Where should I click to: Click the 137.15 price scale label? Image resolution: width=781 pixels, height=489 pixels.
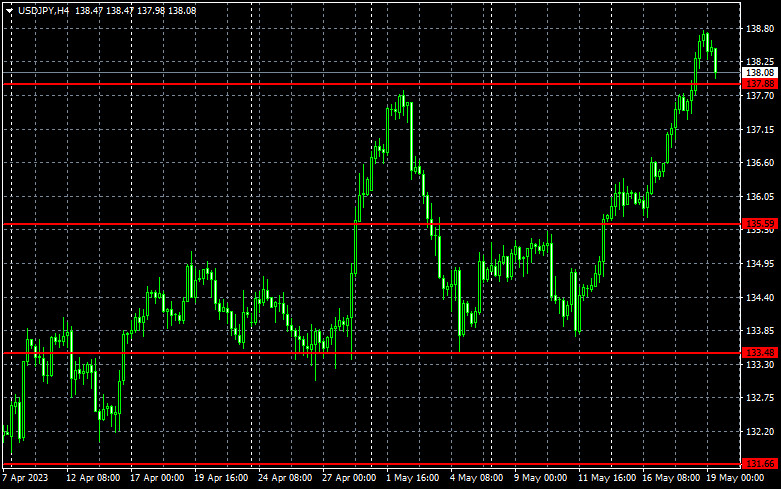(760, 130)
